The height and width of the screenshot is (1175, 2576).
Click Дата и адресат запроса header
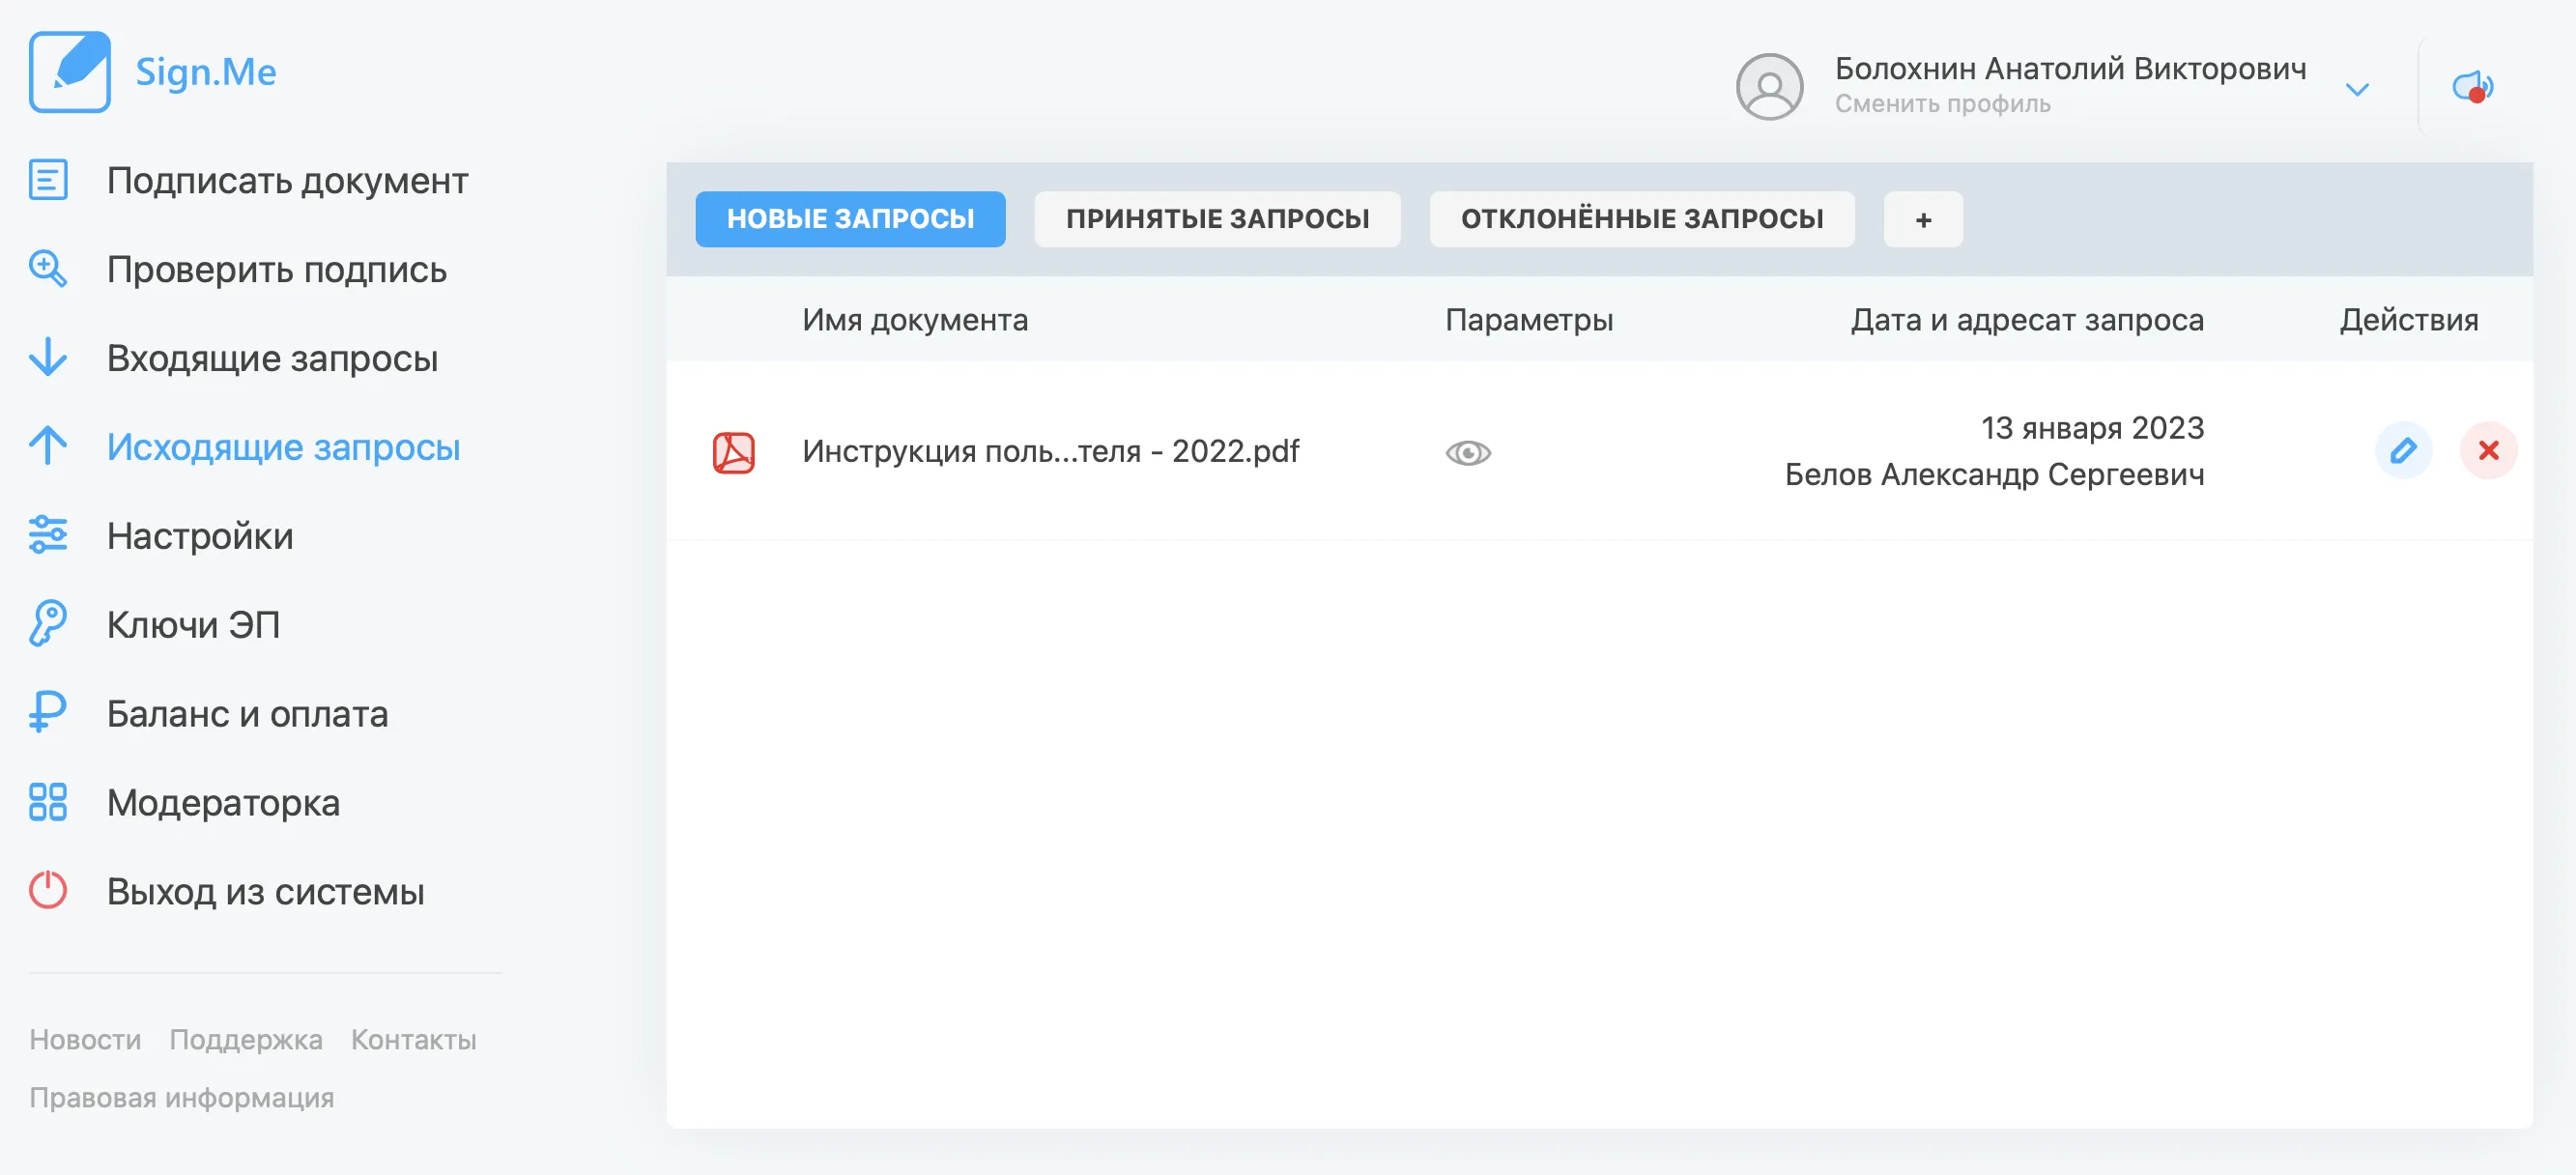[2027, 320]
